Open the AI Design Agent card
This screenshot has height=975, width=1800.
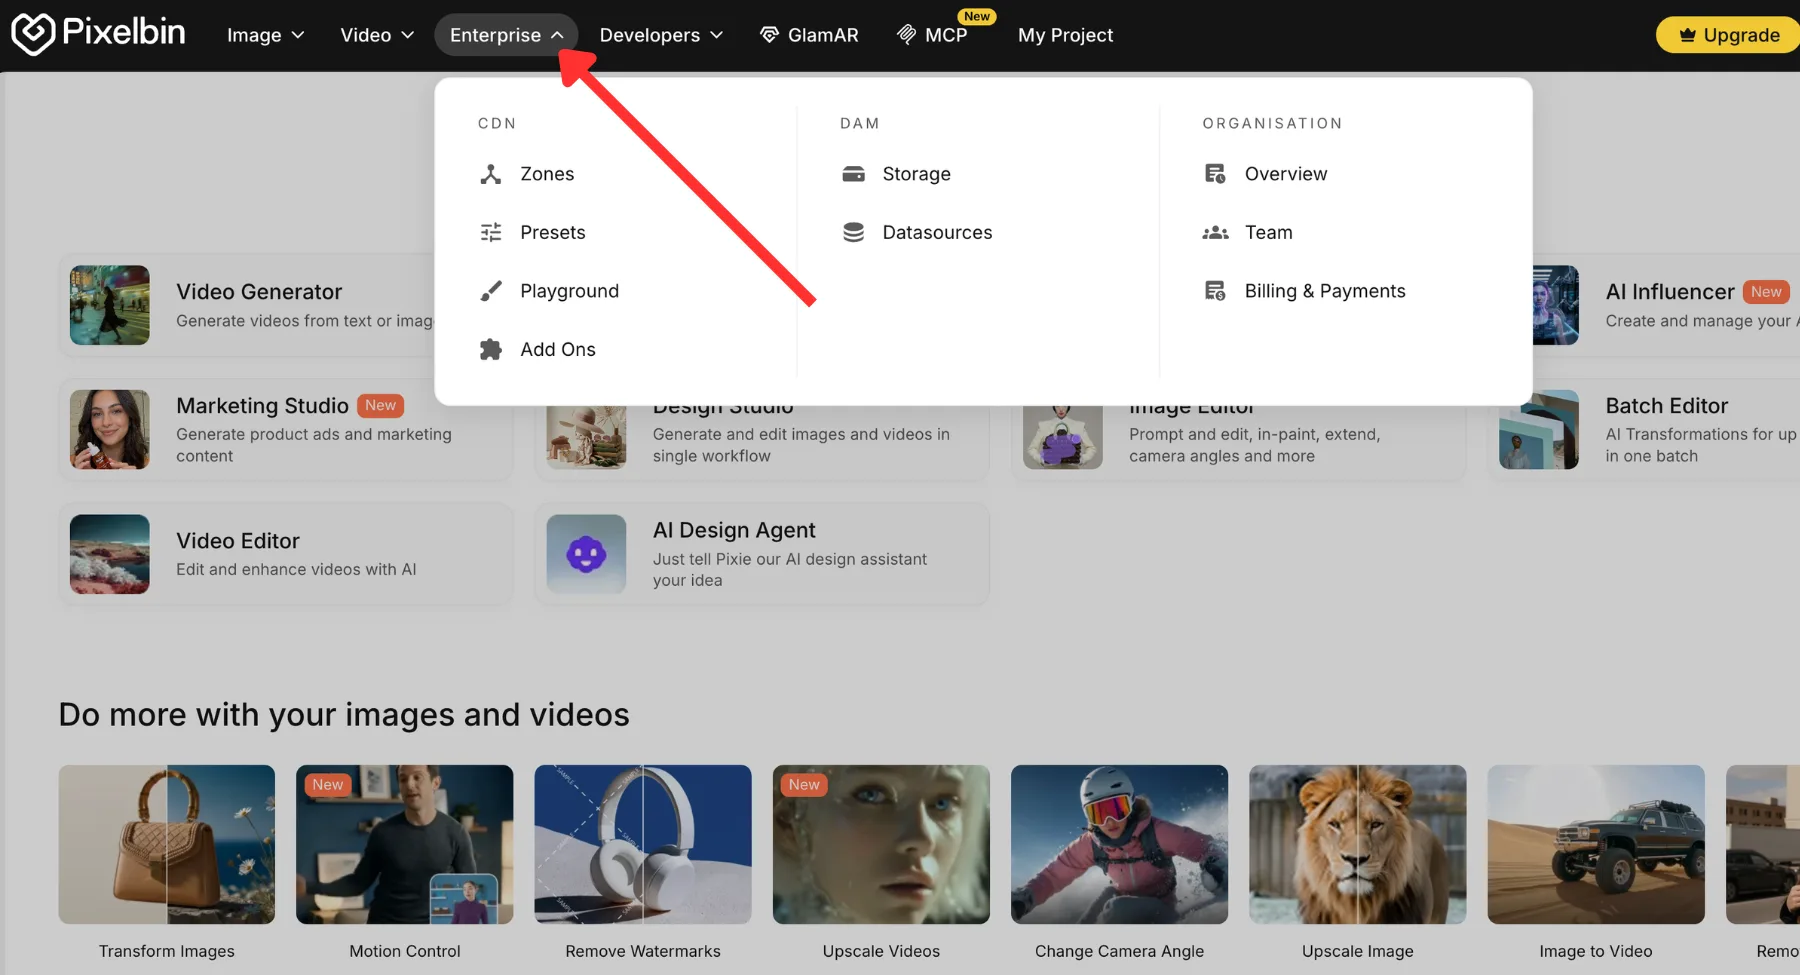[x=762, y=554]
